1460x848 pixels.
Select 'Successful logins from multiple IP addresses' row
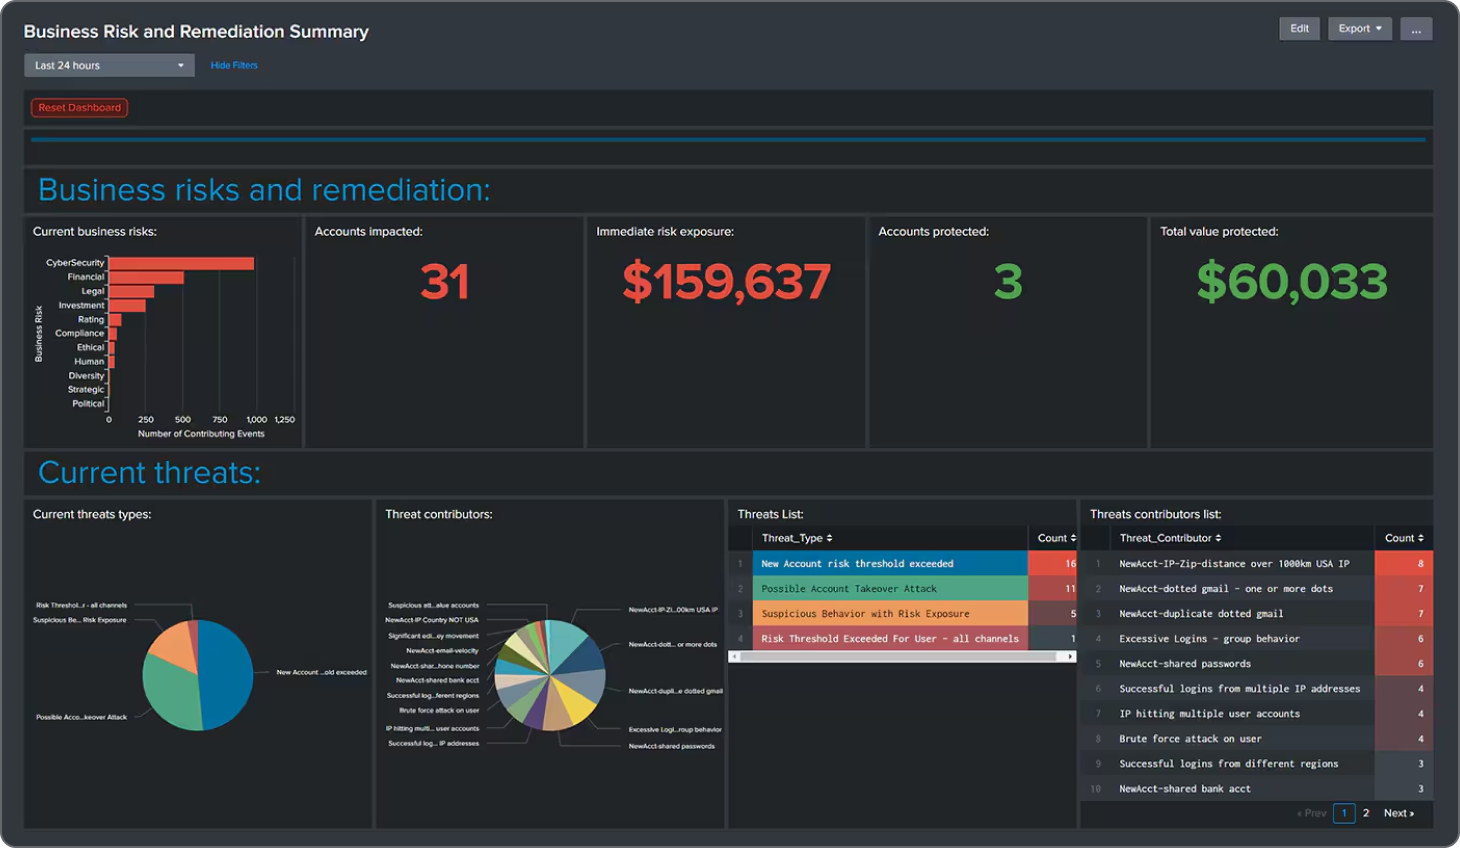1257,689
